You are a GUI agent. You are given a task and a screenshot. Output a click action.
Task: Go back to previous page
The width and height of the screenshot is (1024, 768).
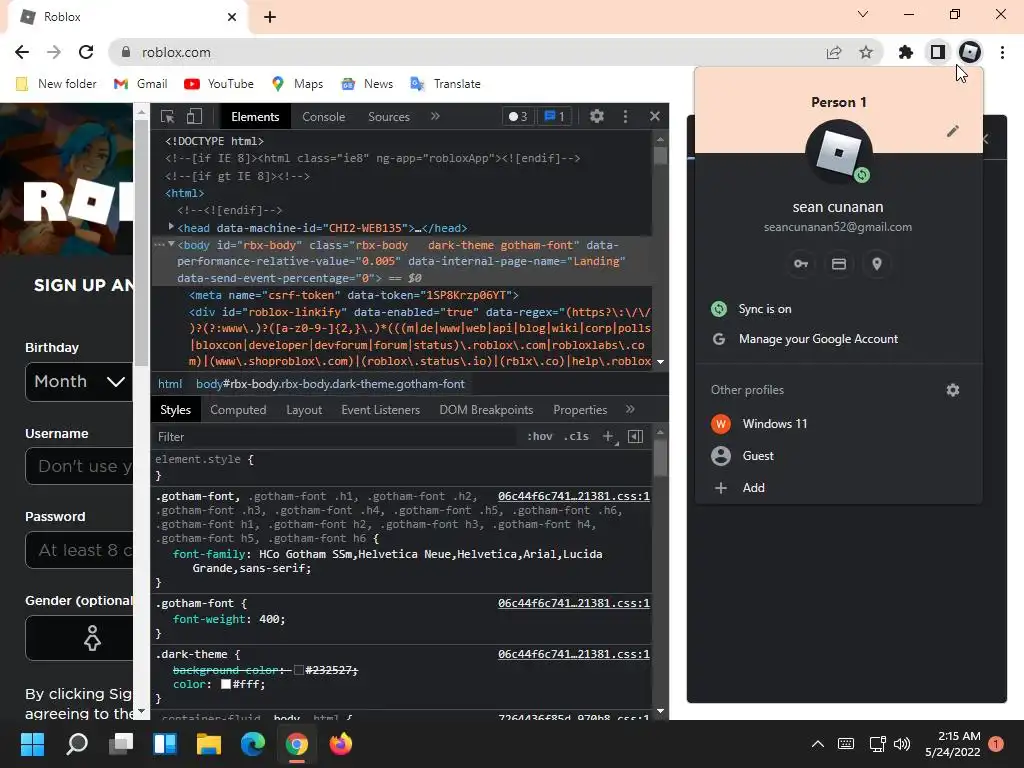[22, 52]
